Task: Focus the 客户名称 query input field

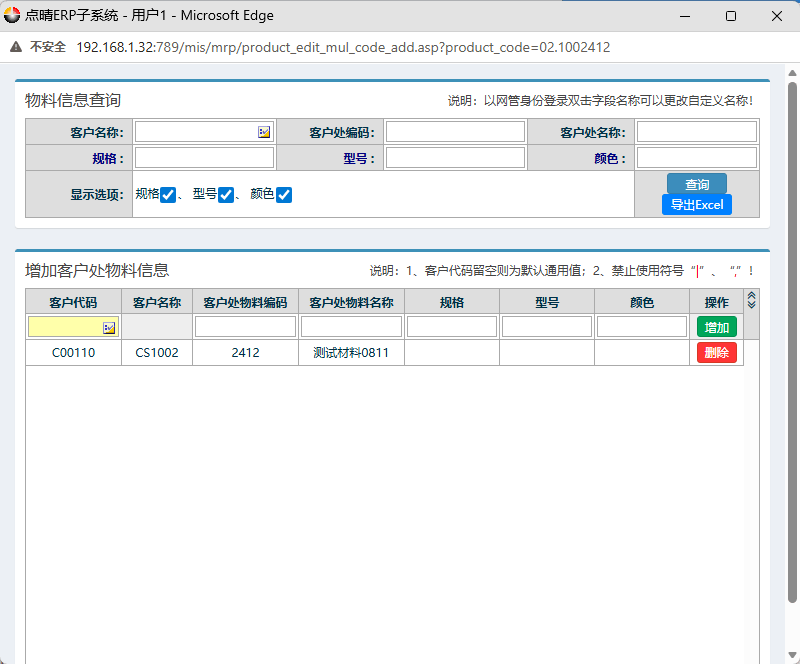Action: (x=204, y=132)
